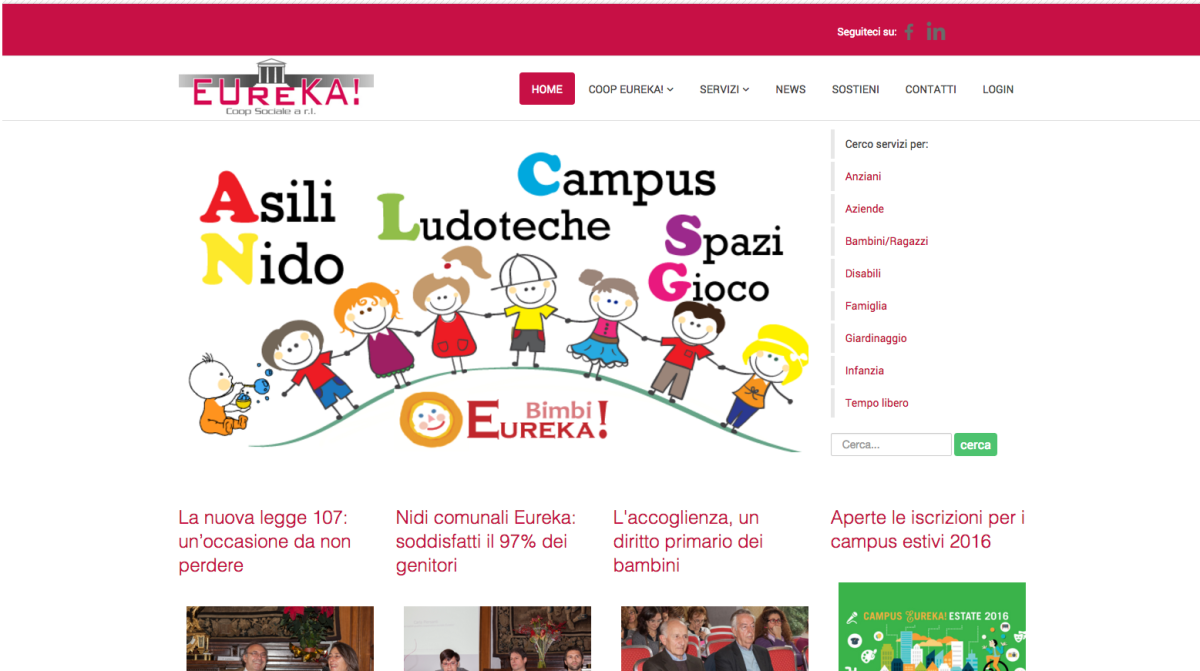1200x671 pixels.
Task: Open the Bimbi Eureka banner image
Action: coord(498,301)
